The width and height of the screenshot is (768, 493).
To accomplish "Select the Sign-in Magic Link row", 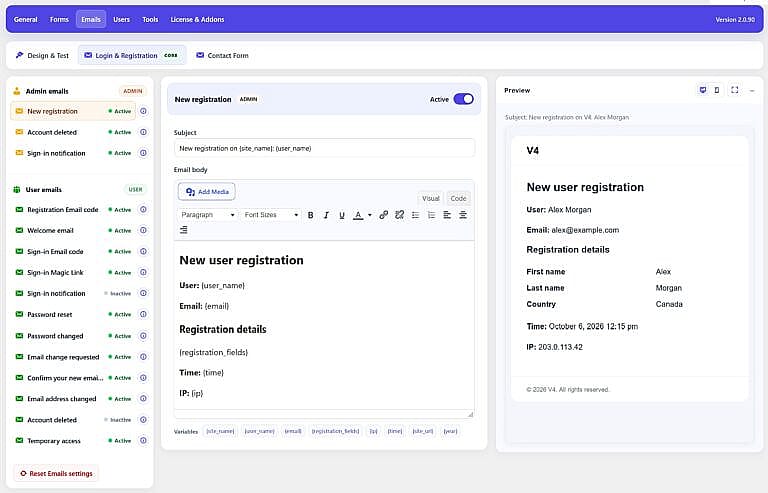I will pos(73,273).
